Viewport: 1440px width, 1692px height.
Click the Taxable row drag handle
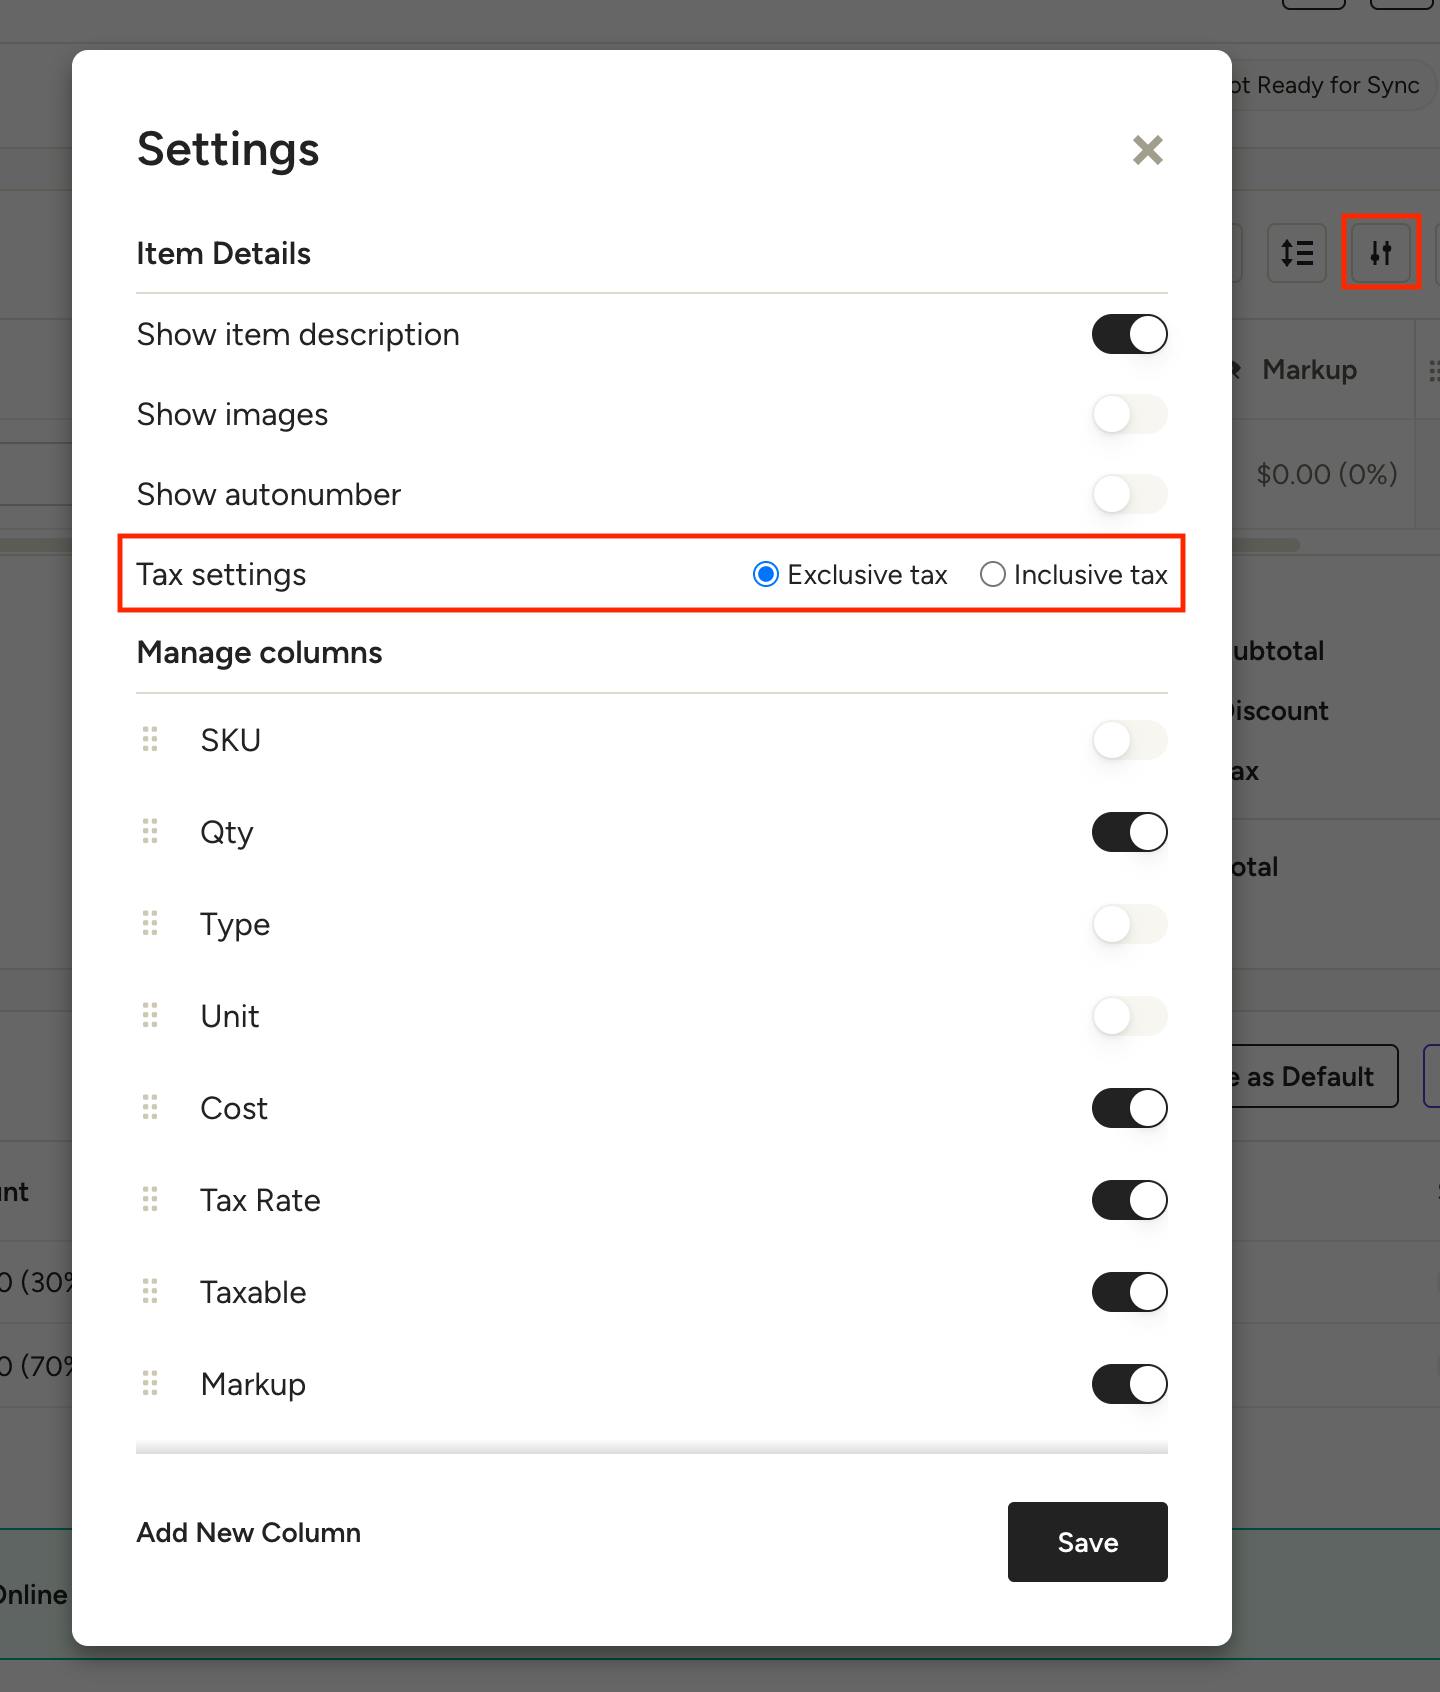(x=150, y=1291)
